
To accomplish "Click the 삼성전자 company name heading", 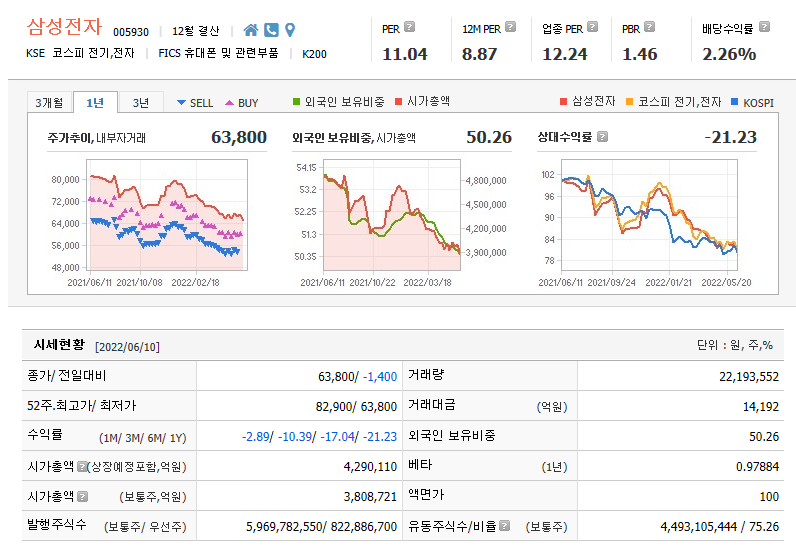I will pos(64,26).
